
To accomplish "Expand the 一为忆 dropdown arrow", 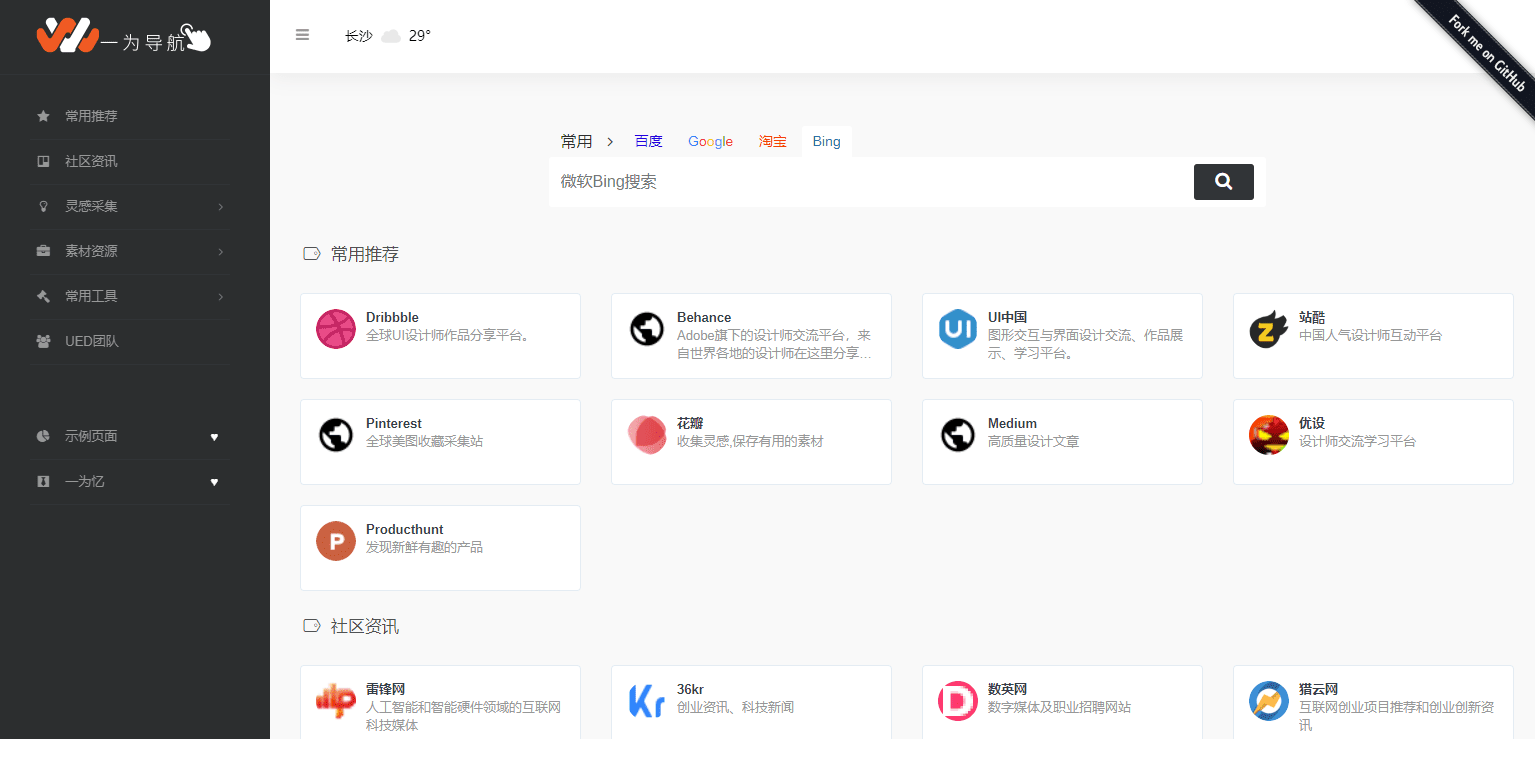I will click(214, 482).
